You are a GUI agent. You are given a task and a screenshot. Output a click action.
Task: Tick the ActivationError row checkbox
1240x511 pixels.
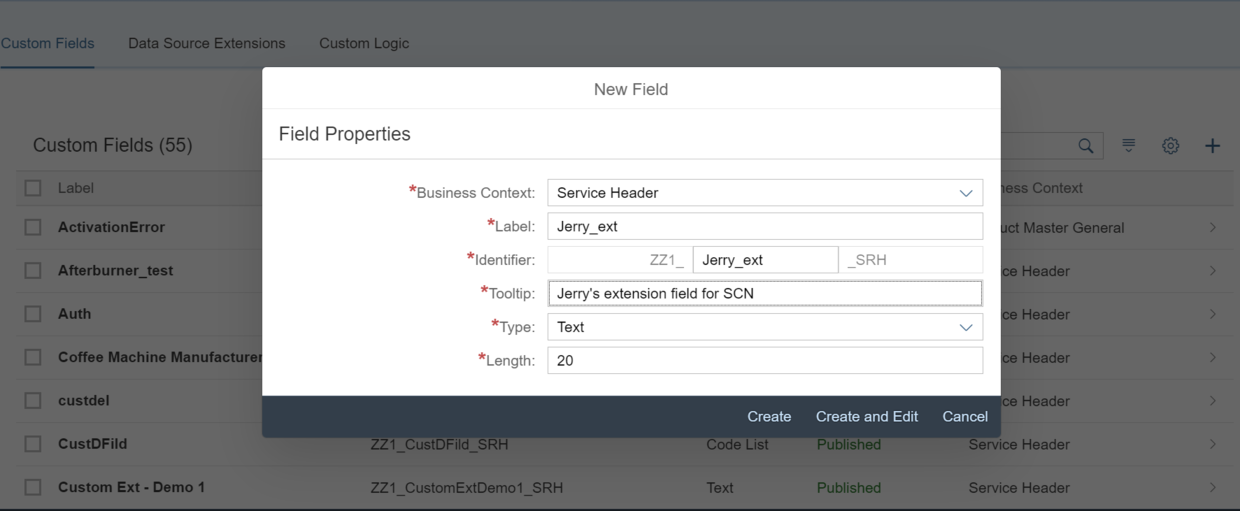(x=33, y=228)
